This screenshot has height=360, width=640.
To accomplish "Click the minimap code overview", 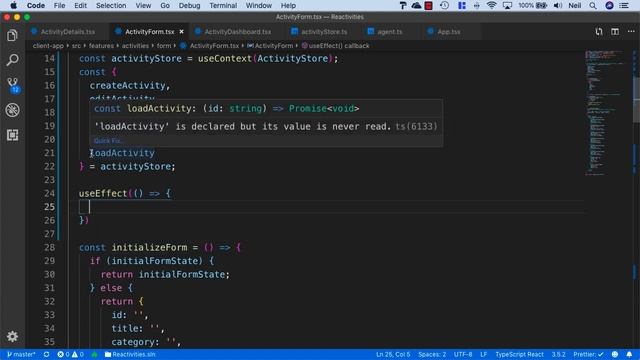I will point(606,113).
